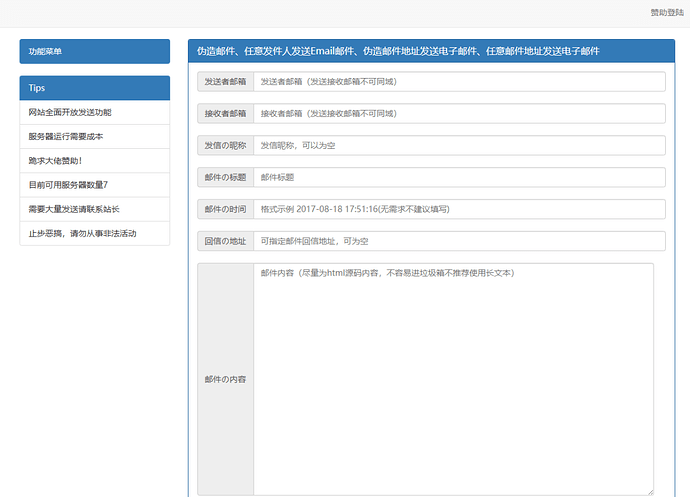The height and width of the screenshot is (497, 690).
Task: Click the 目前可用服务器数量7 list item
Action: (95, 185)
